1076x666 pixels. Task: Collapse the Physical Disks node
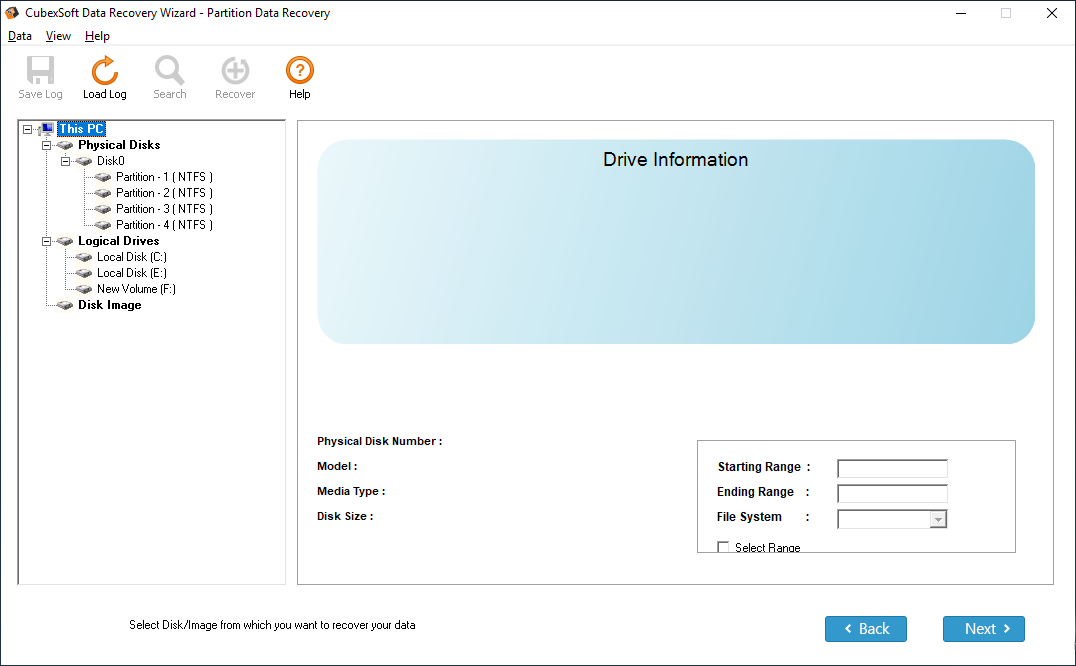47,145
